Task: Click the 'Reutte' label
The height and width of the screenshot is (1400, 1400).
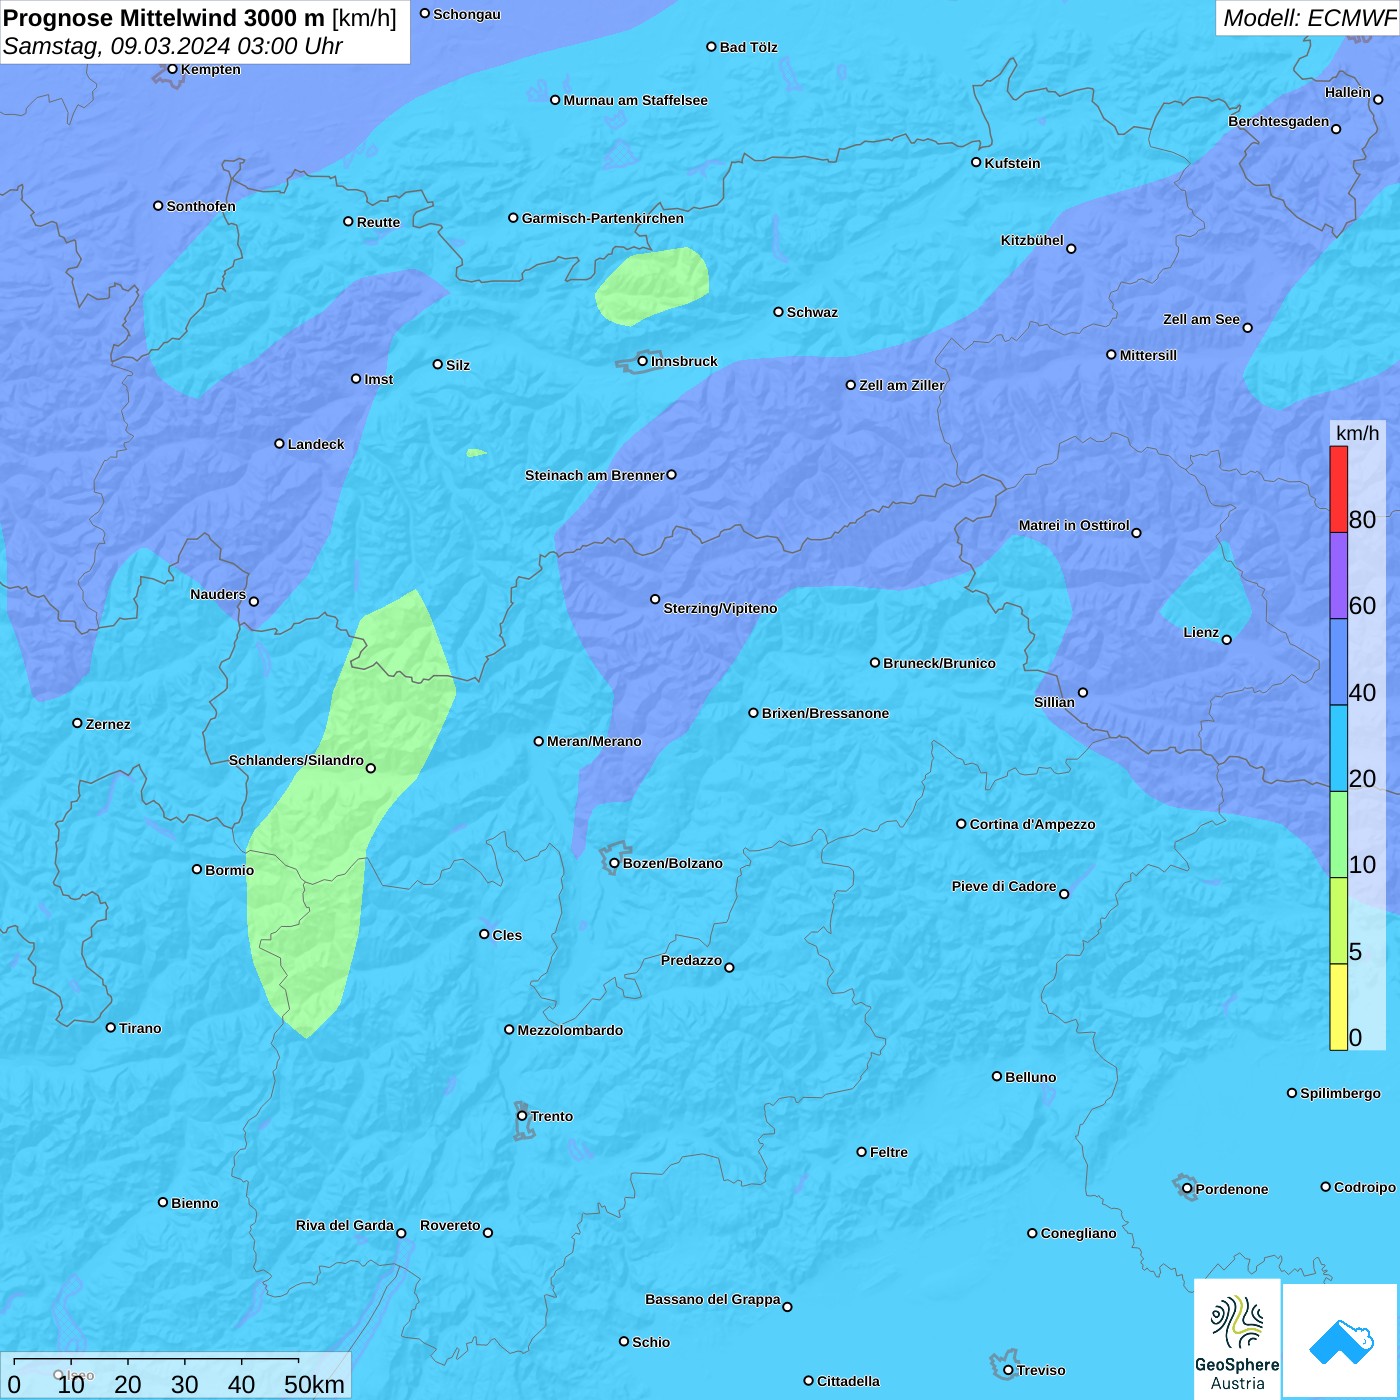Action: pos(378,222)
